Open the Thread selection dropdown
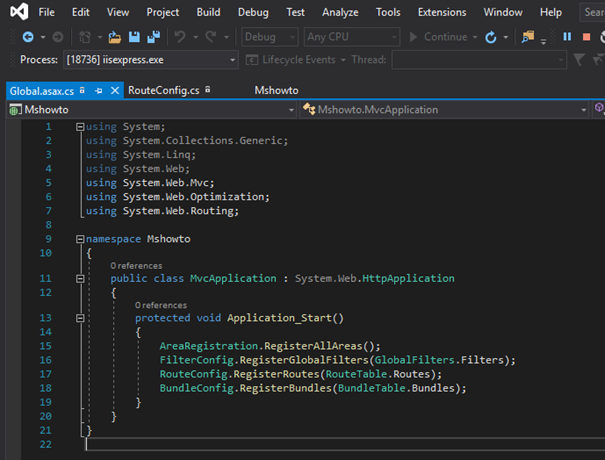 point(479,60)
